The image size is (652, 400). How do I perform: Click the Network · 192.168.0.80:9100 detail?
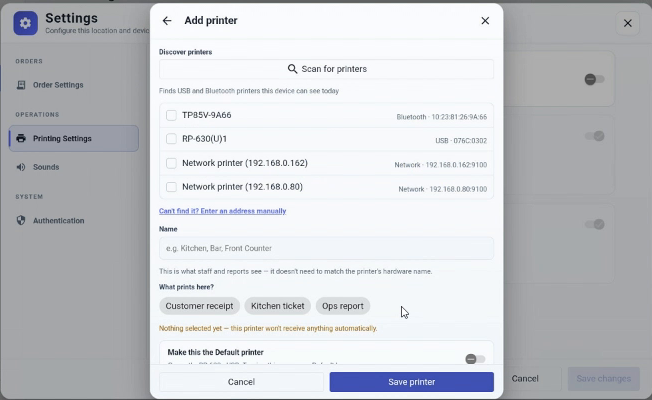443,189
